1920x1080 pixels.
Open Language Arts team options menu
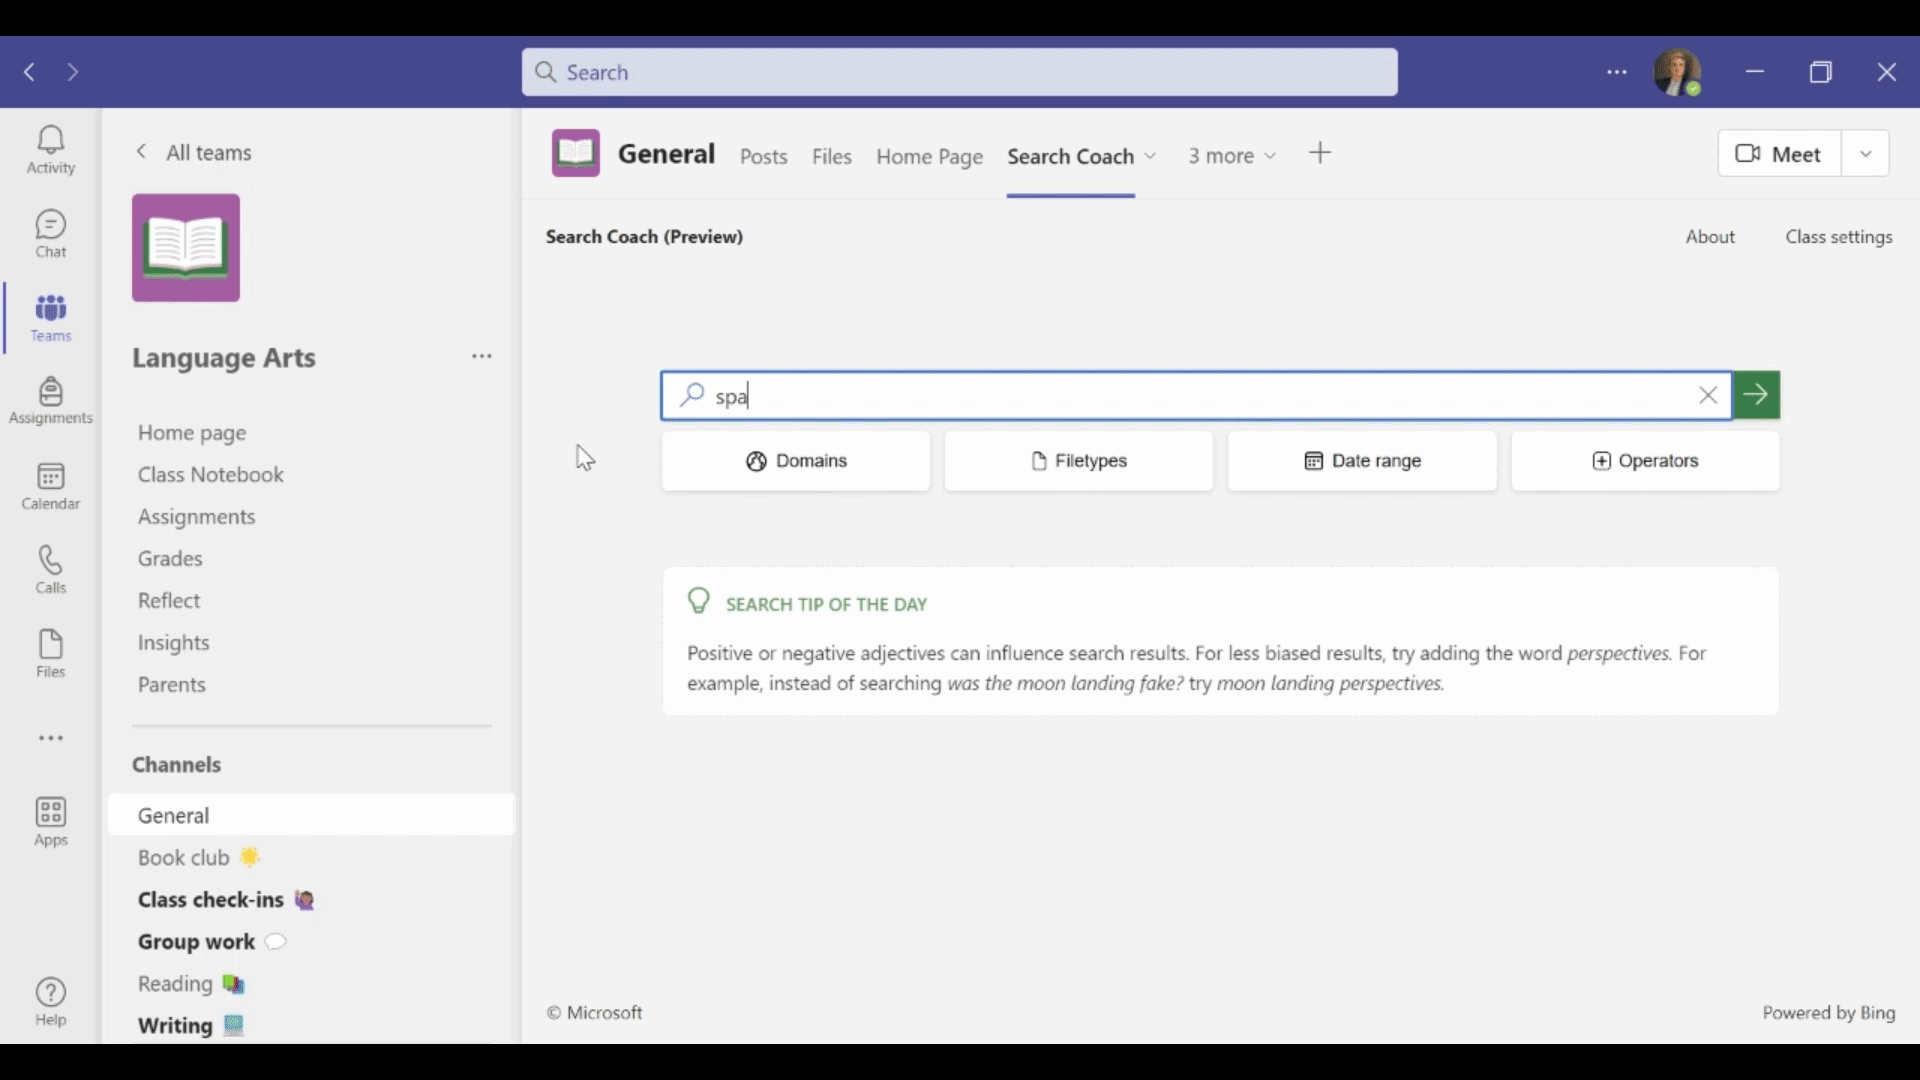481,356
